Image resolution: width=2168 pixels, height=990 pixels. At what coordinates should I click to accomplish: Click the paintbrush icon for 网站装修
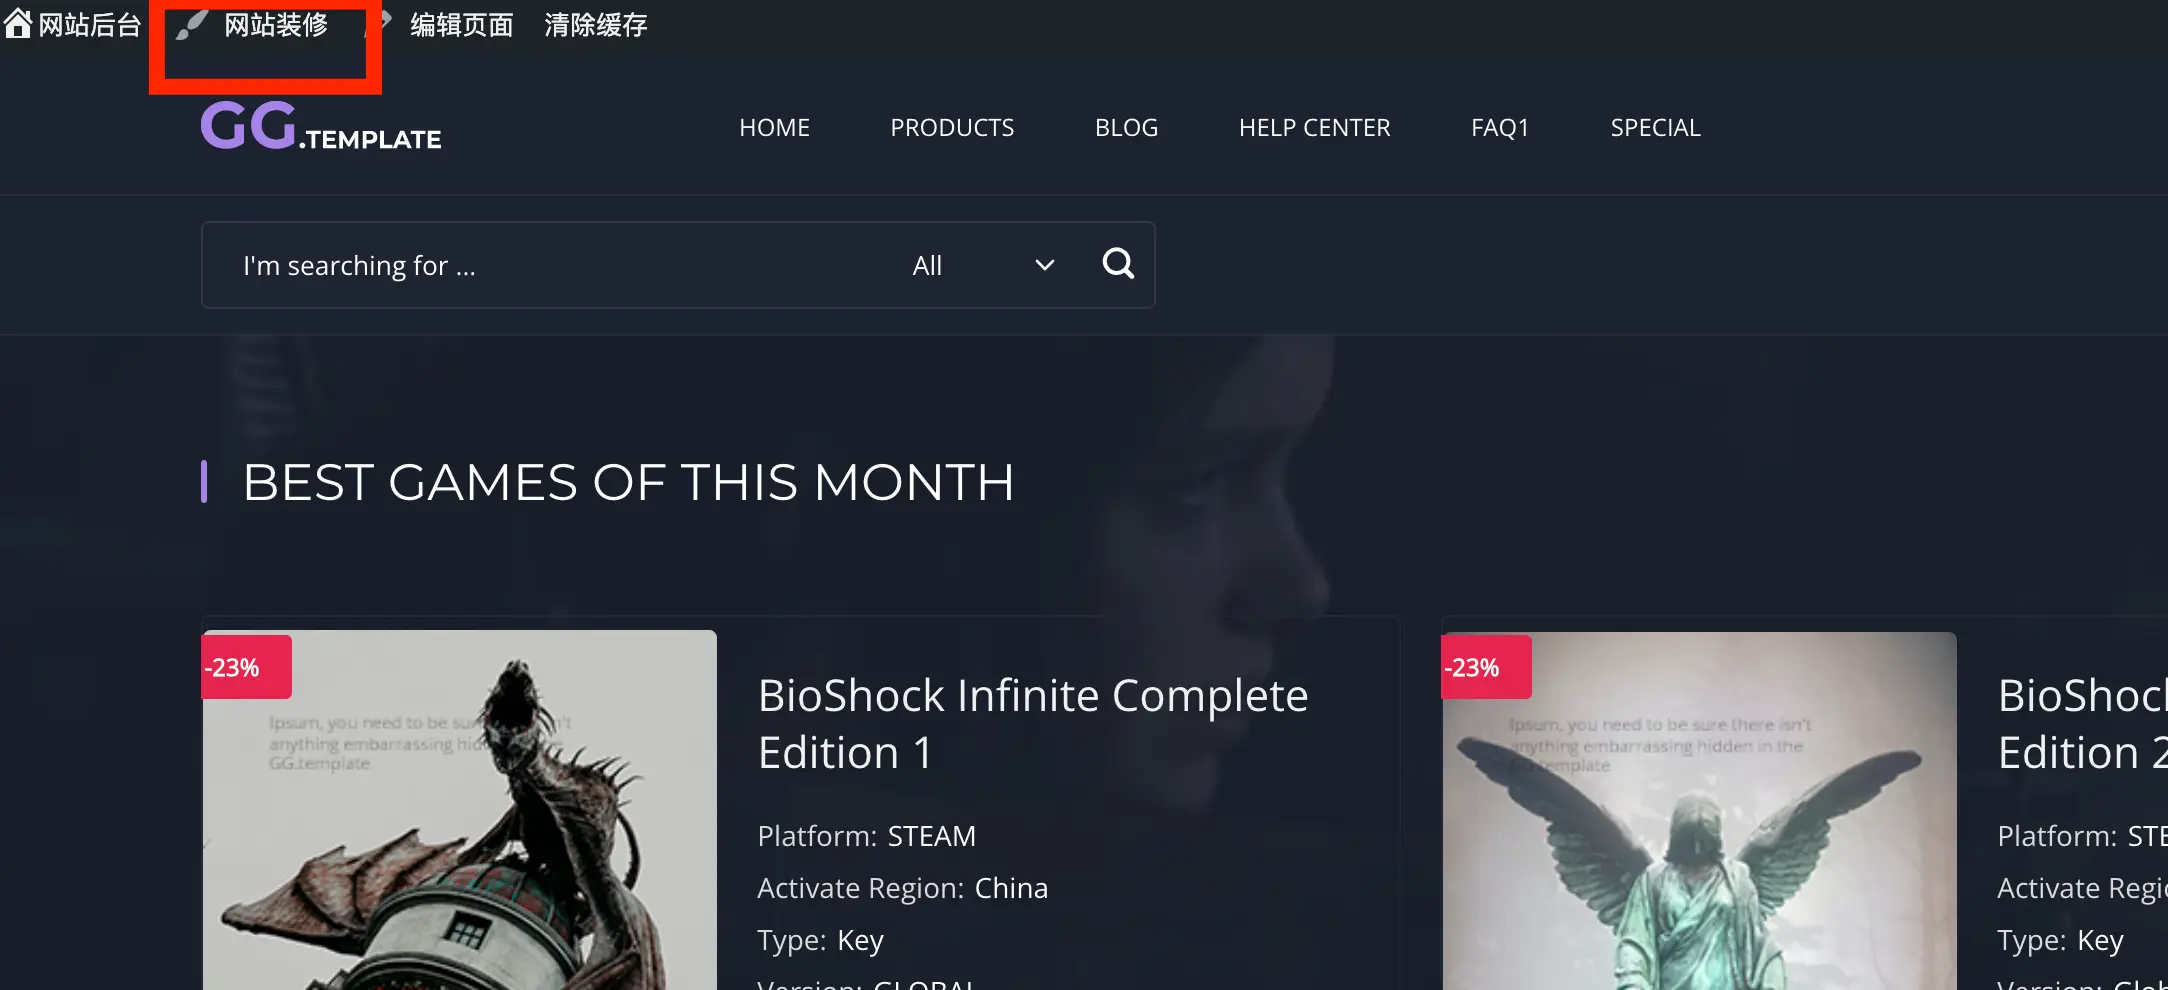[191, 25]
